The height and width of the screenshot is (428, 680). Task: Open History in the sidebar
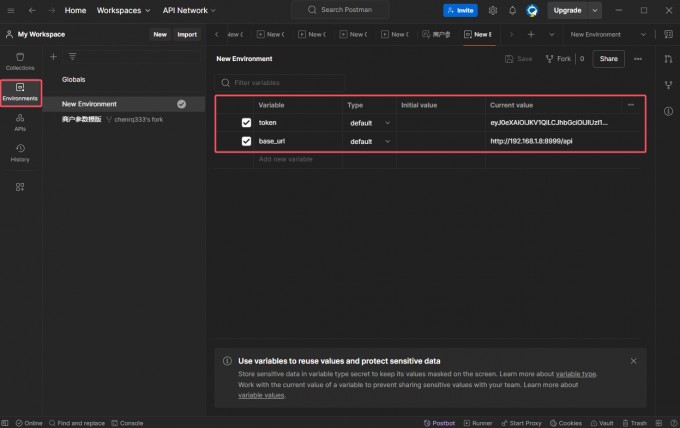(x=20, y=154)
